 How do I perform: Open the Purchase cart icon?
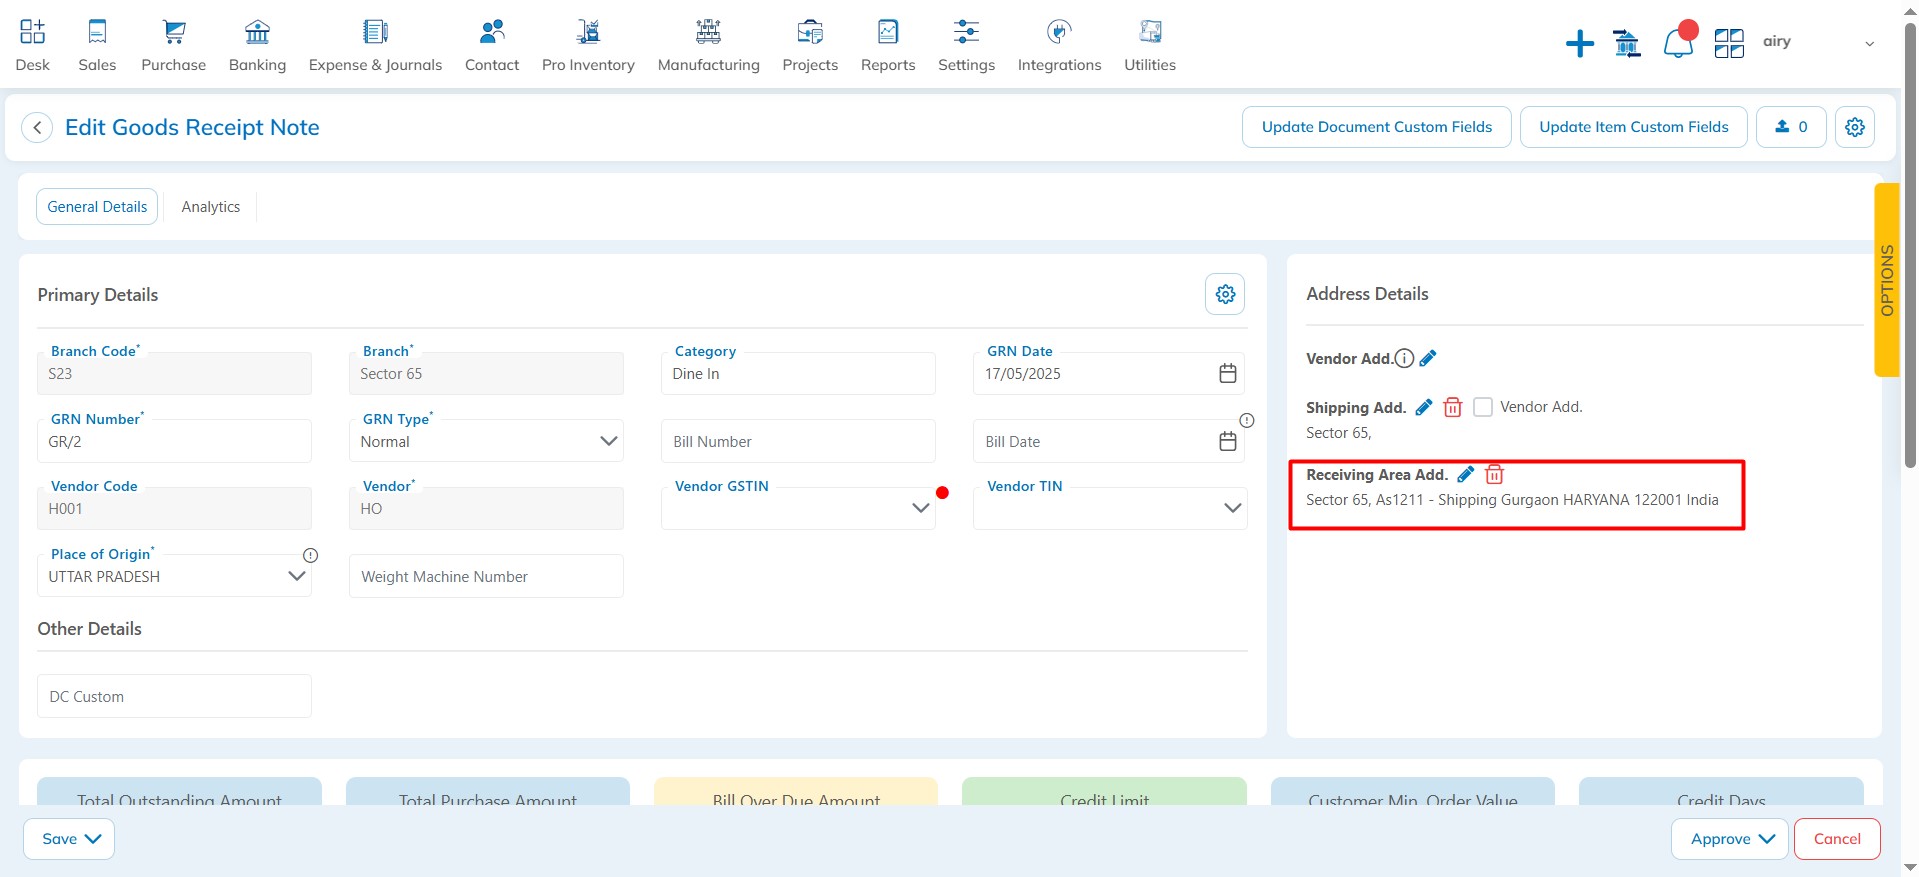pyautogui.click(x=174, y=32)
